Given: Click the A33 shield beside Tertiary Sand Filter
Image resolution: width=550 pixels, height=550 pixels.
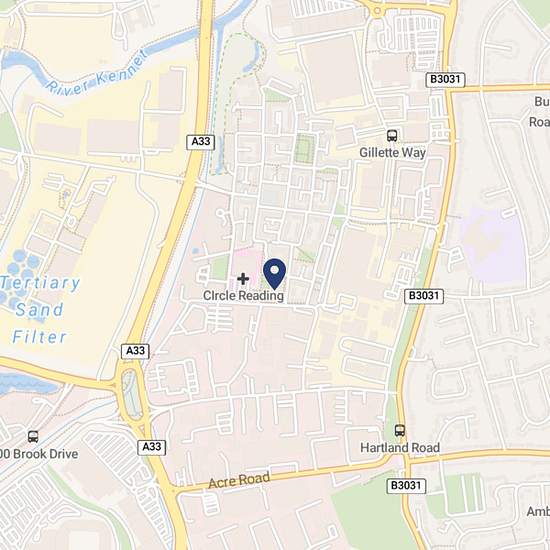Looking at the screenshot, I should click(135, 351).
